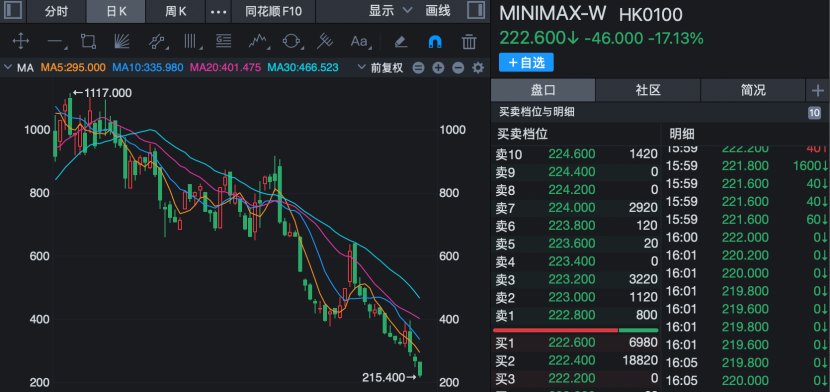The image size is (830, 392).
Task: Click the MA10:335.980 value
Action: (147, 68)
